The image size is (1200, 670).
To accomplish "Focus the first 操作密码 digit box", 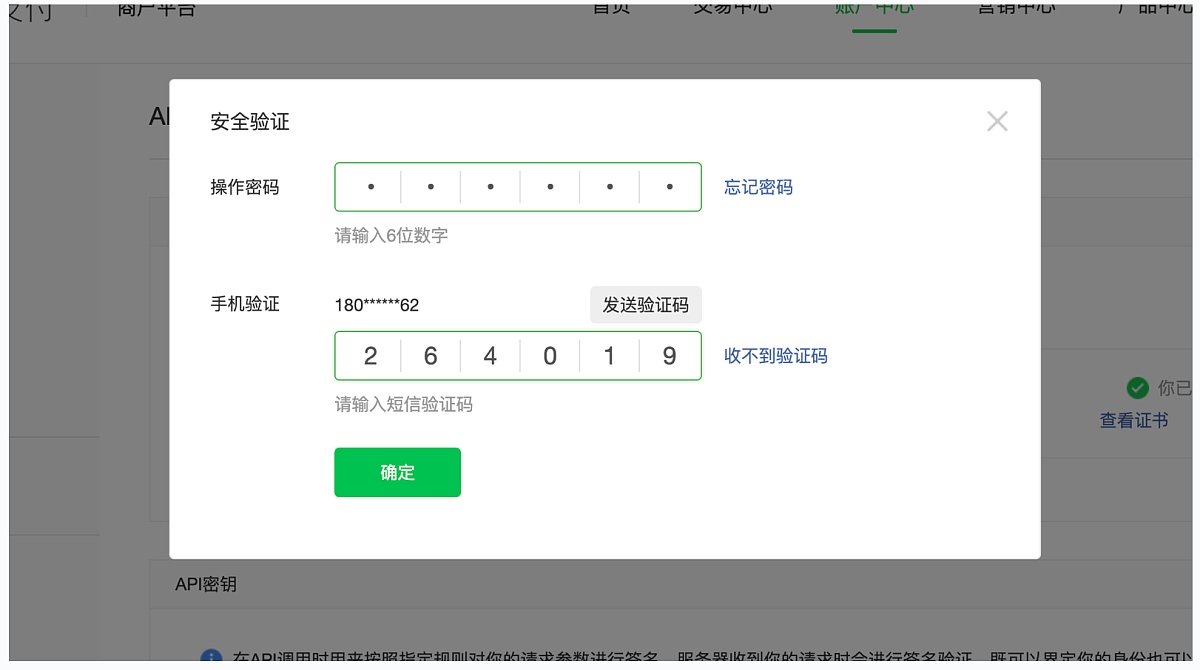I will pos(370,187).
